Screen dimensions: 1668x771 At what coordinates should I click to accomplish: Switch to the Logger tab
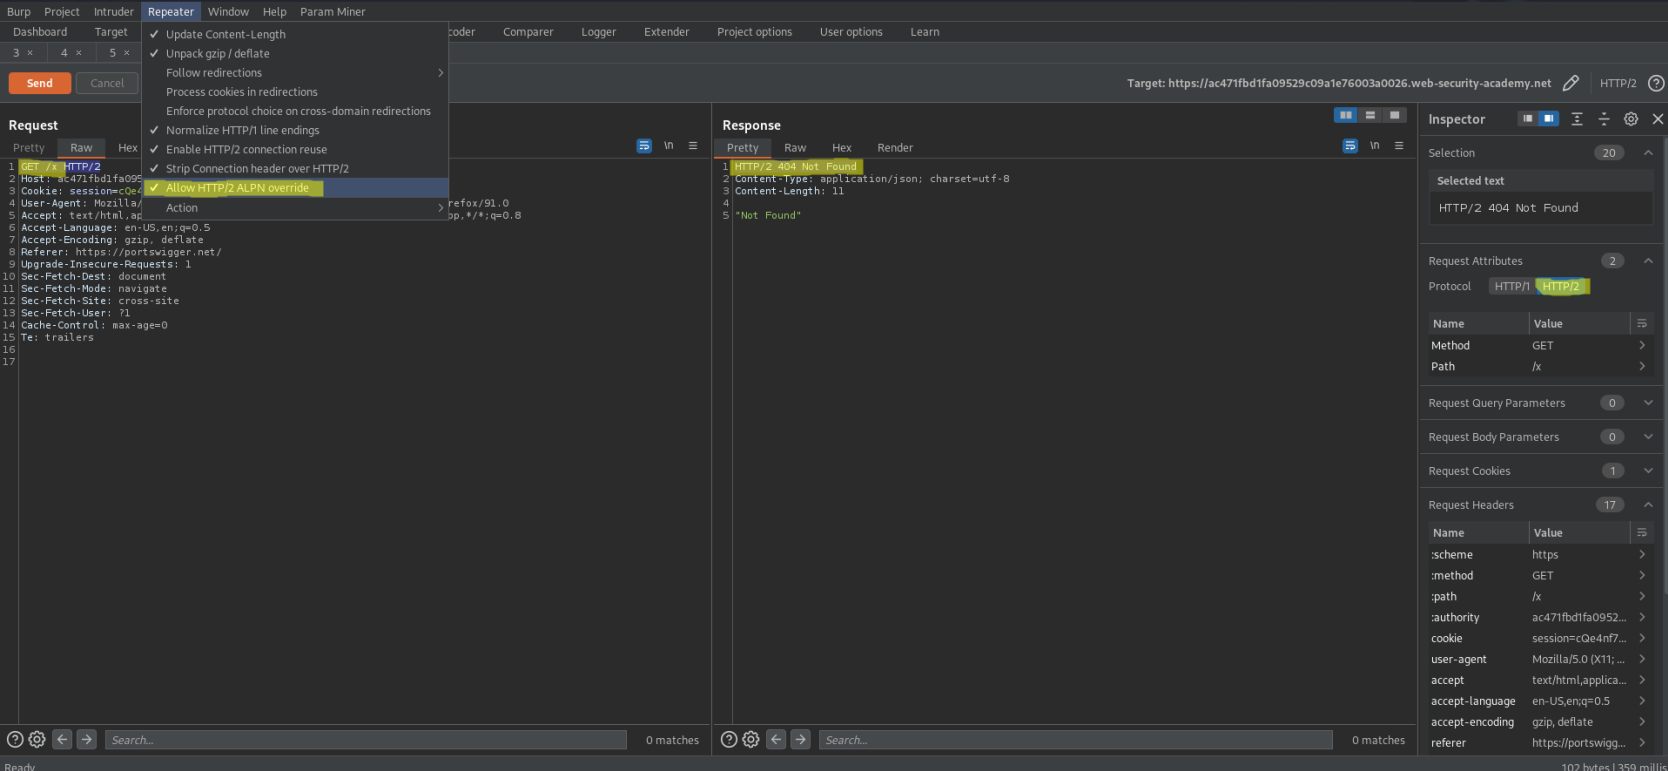598,32
